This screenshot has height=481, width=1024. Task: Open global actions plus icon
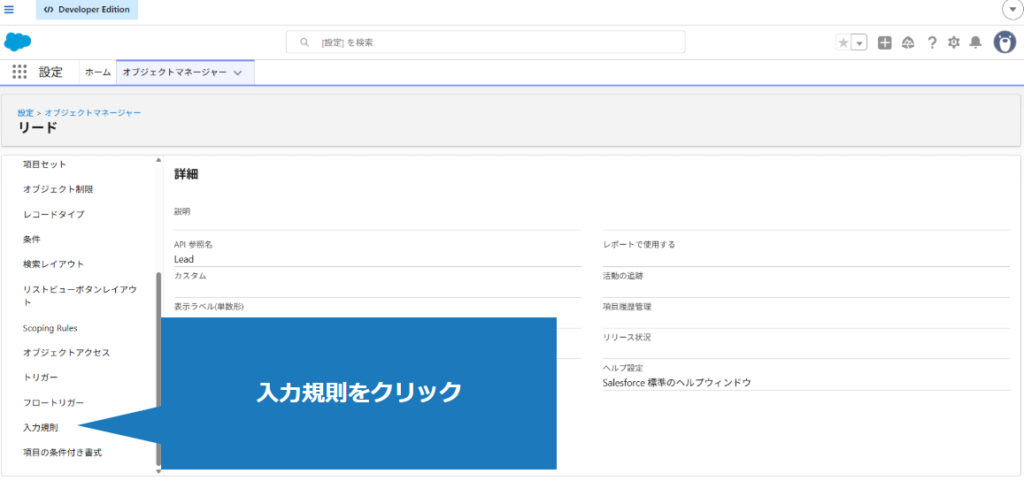point(884,42)
